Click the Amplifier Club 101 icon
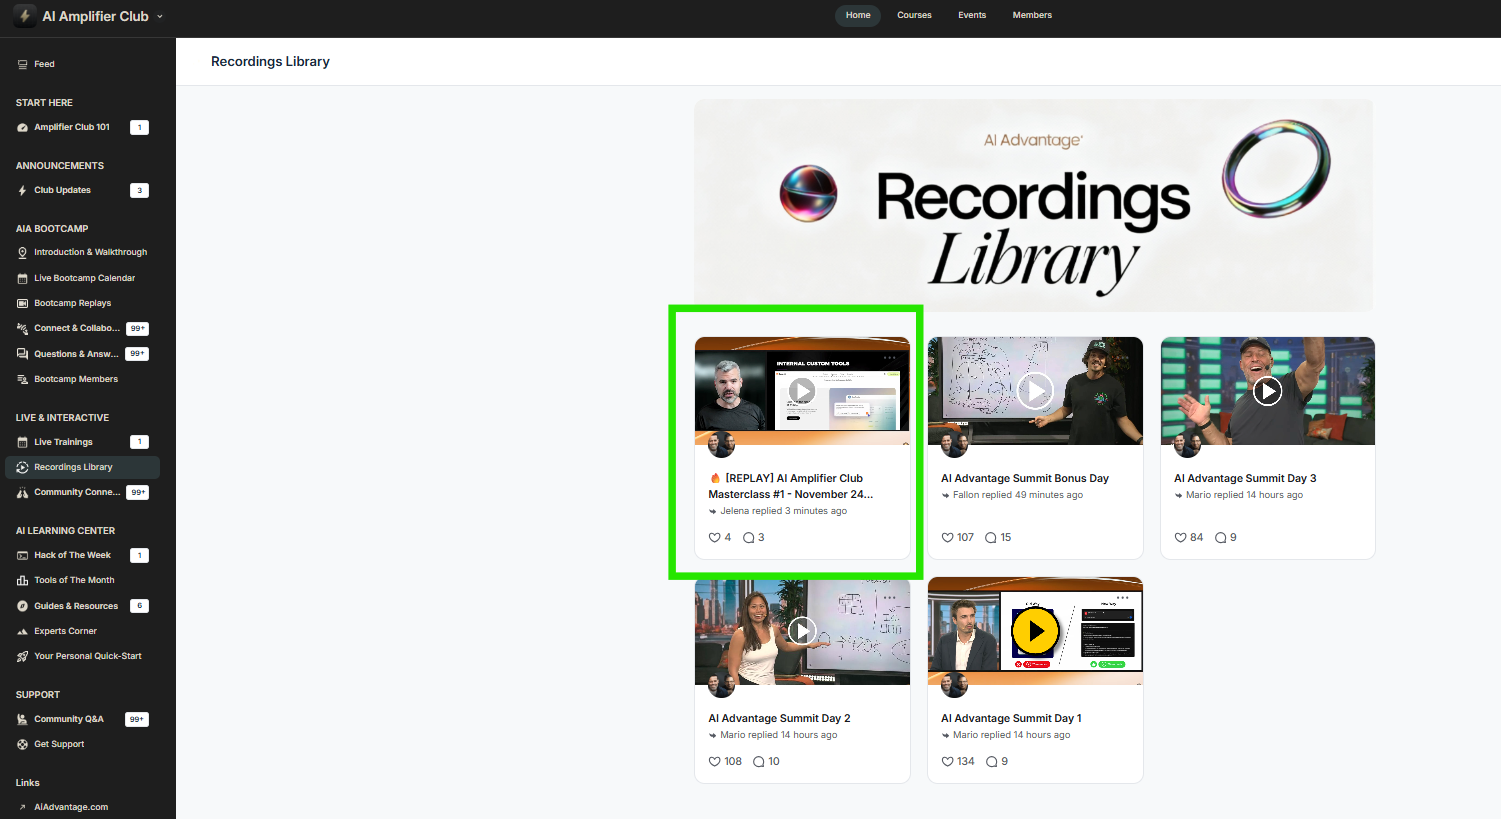This screenshot has height=819, width=1501. (x=22, y=127)
